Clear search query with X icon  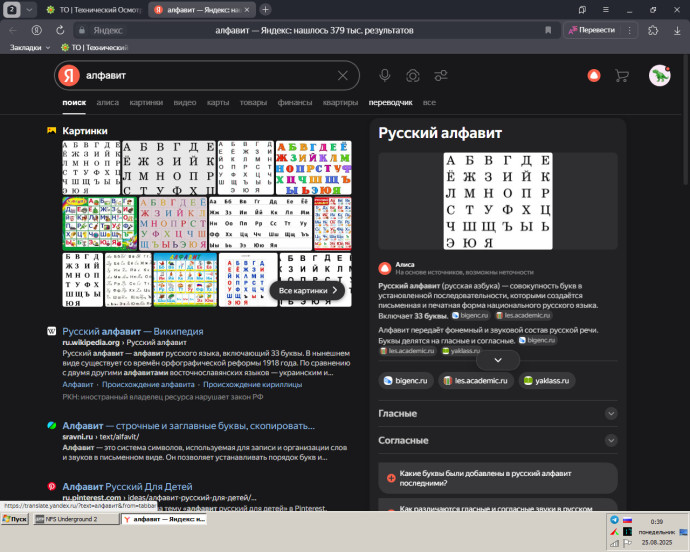(x=343, y=76)
